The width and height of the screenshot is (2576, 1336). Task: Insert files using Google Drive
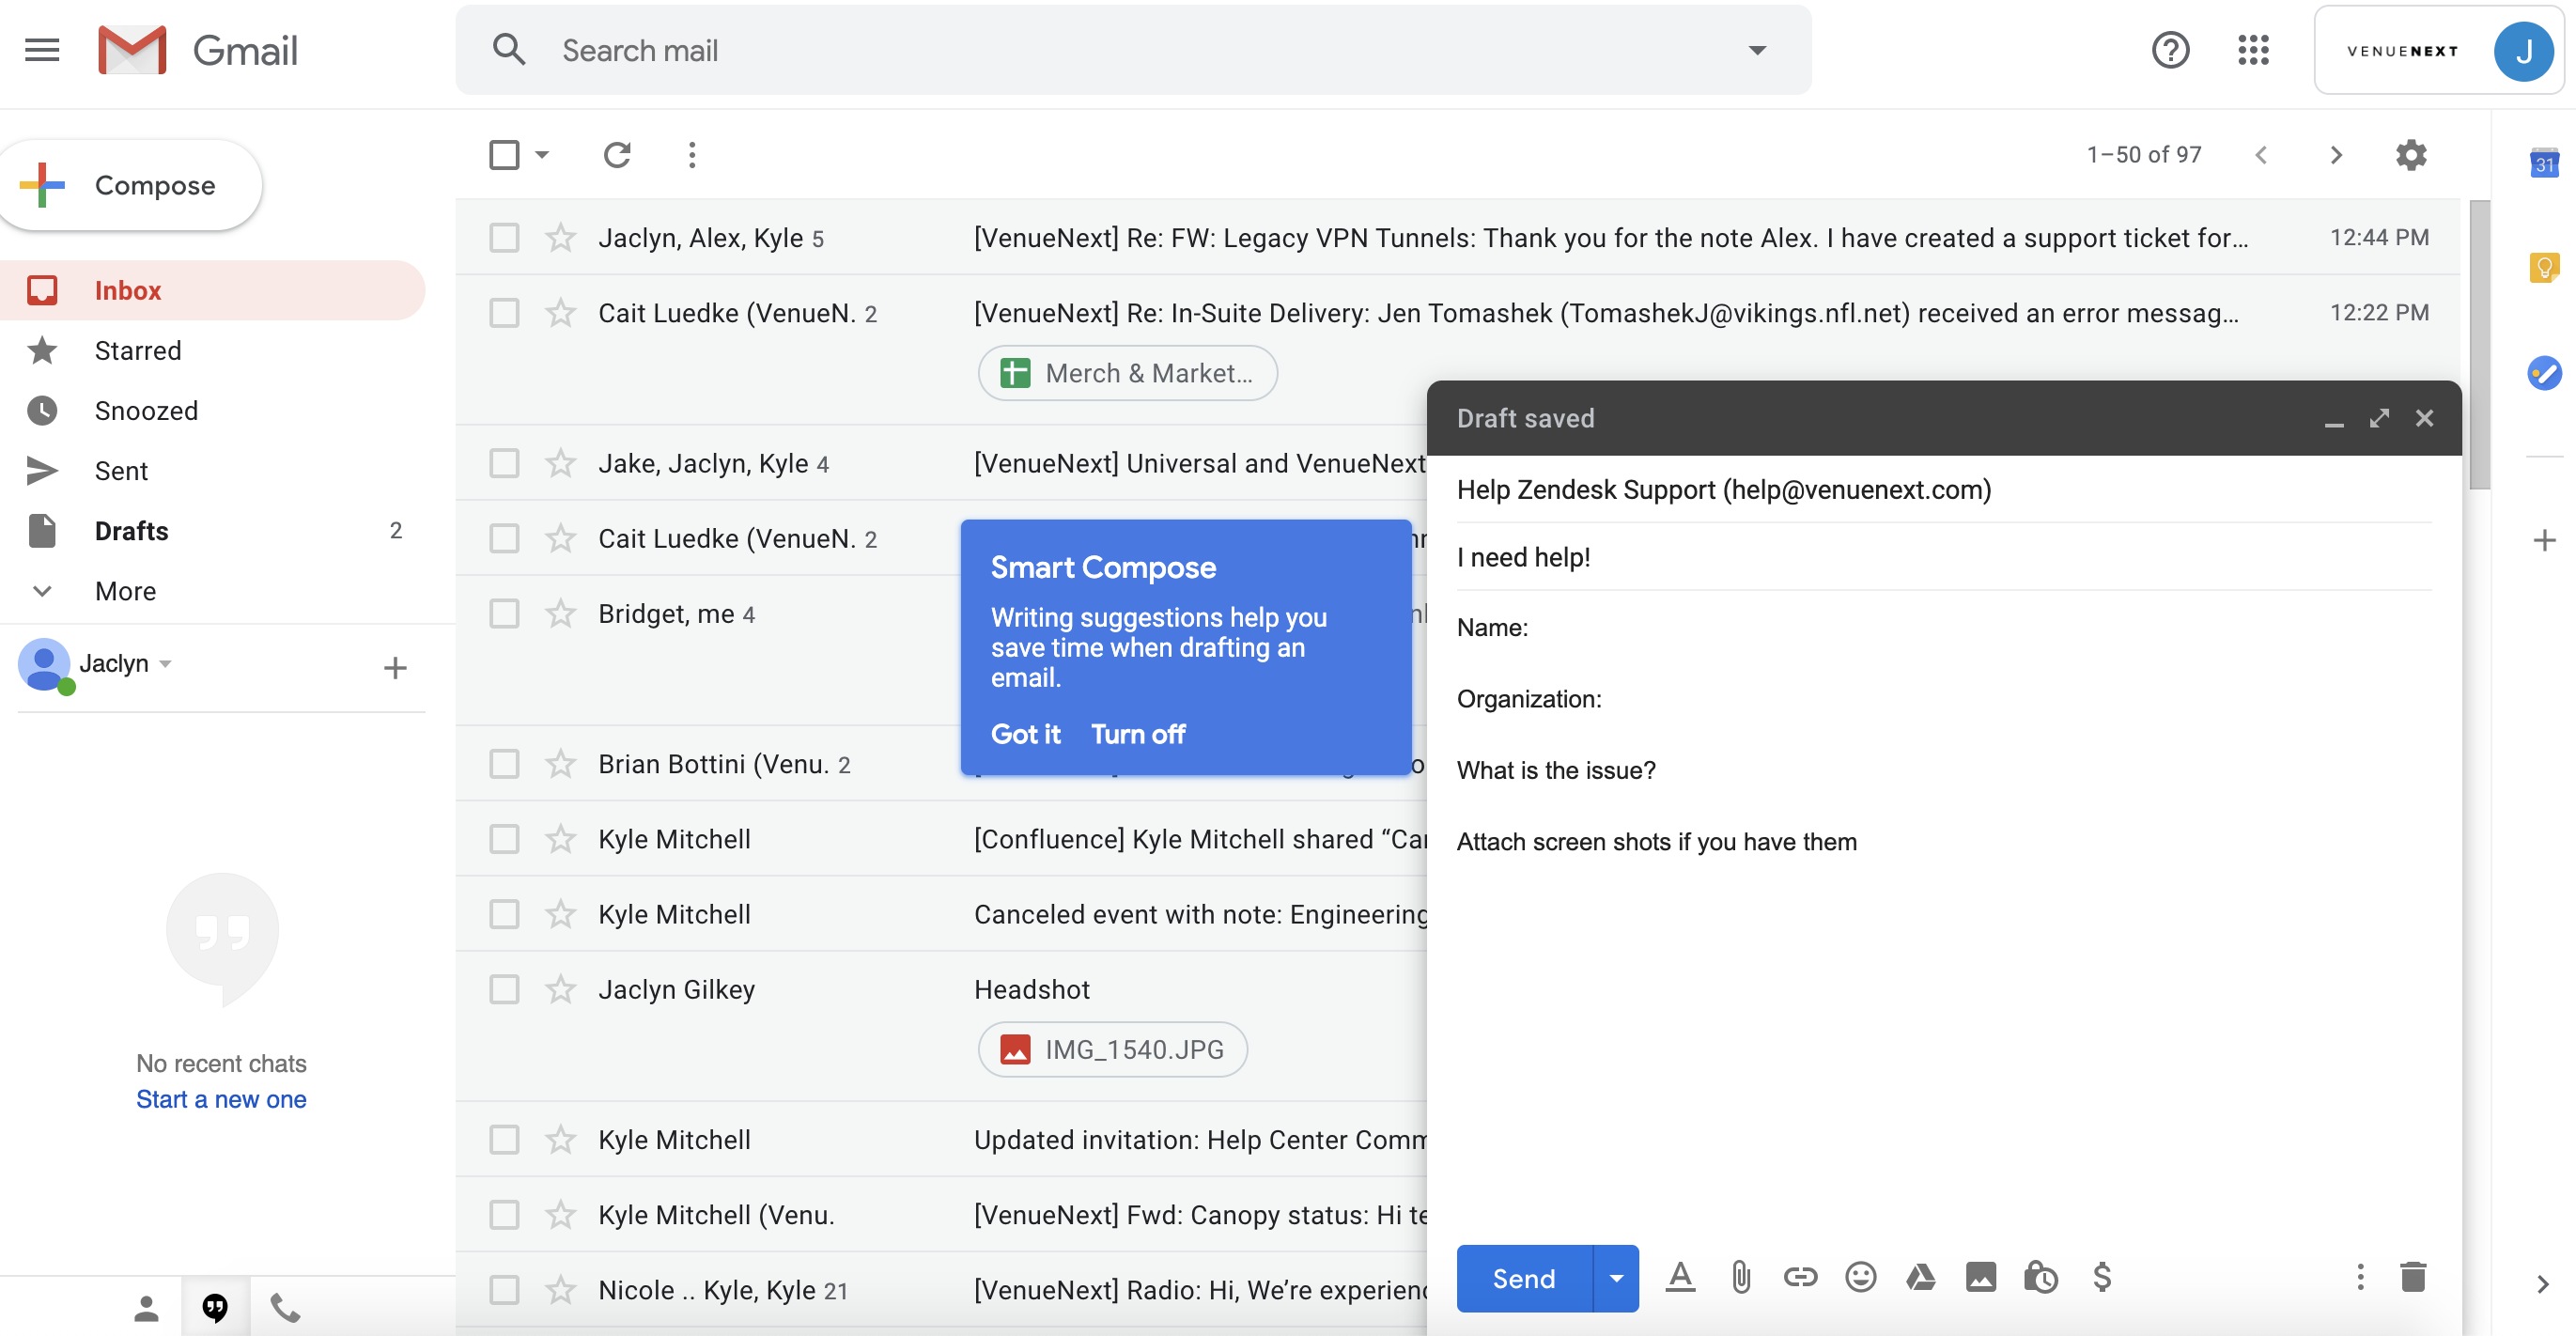[1920, 1277]
